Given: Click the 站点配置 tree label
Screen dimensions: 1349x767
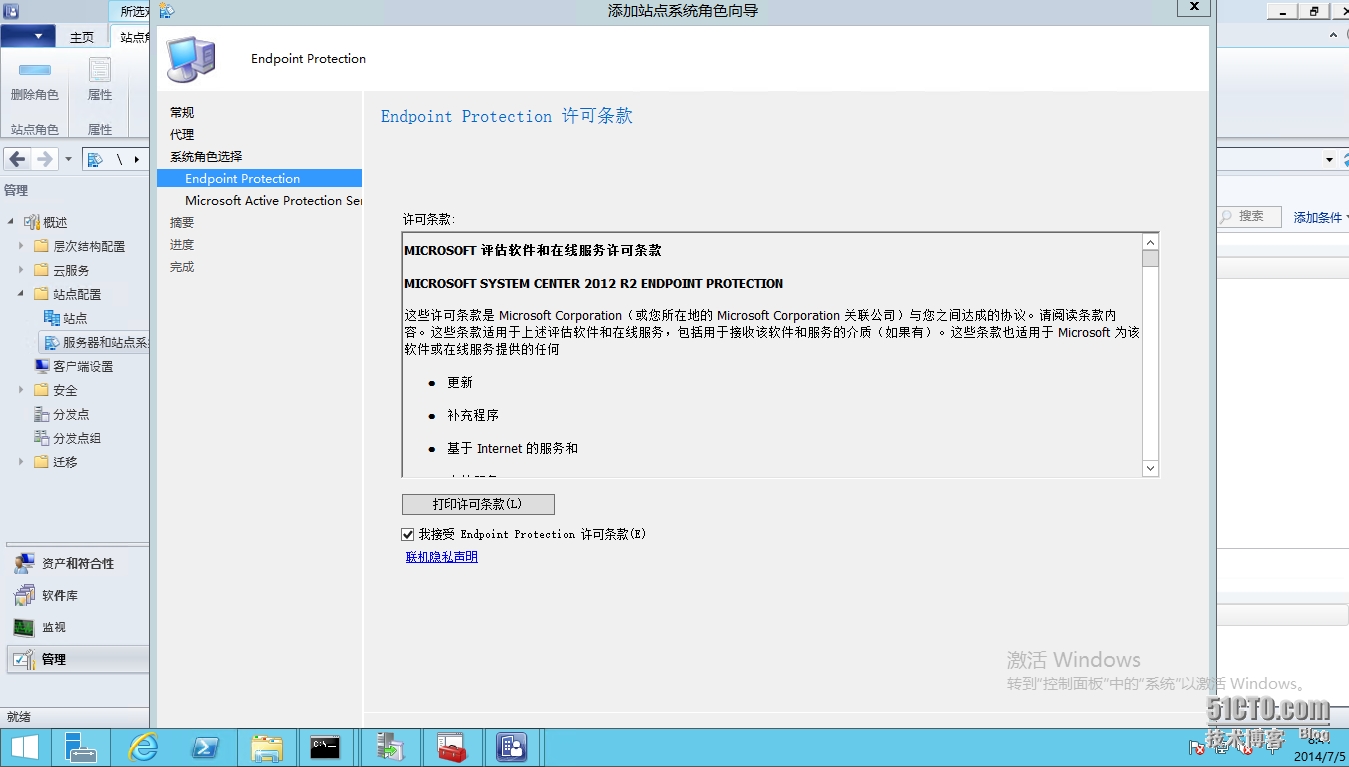Looking at the screenshot, I should tap(77, 294).
